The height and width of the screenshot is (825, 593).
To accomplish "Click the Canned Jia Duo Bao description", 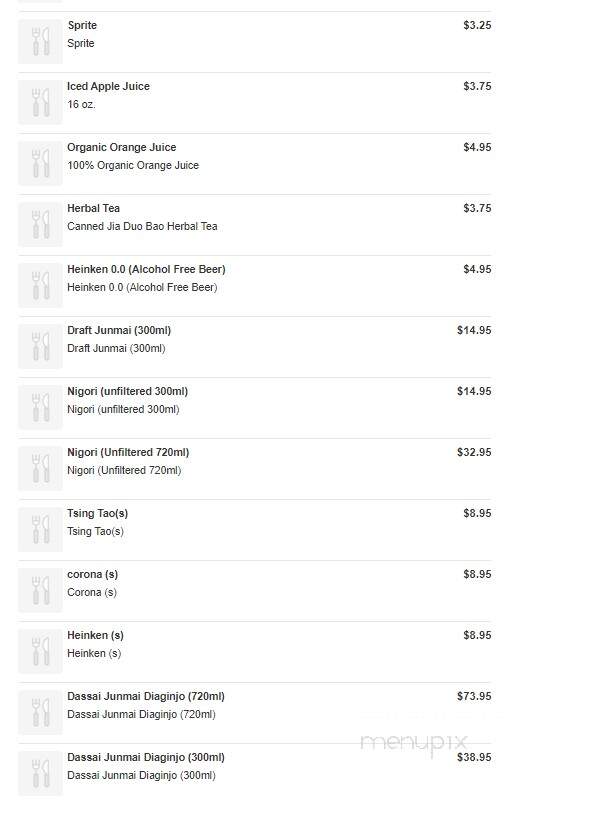I will [x=142, y=226].
